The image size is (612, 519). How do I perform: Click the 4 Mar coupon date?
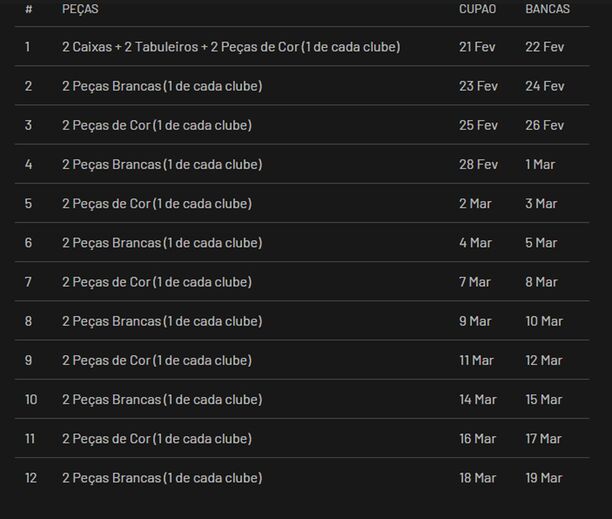tap(475, 243)
